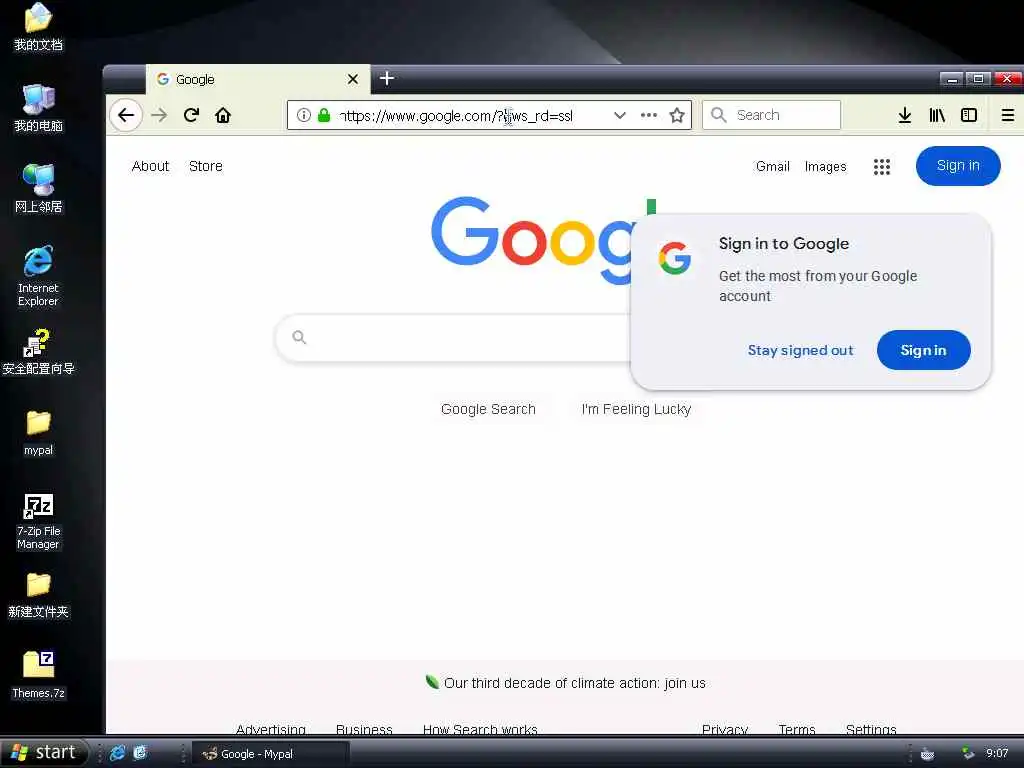Go back with the browser back arrow
The height and width of the screenshot is (768, 1024).
point(125,116)
